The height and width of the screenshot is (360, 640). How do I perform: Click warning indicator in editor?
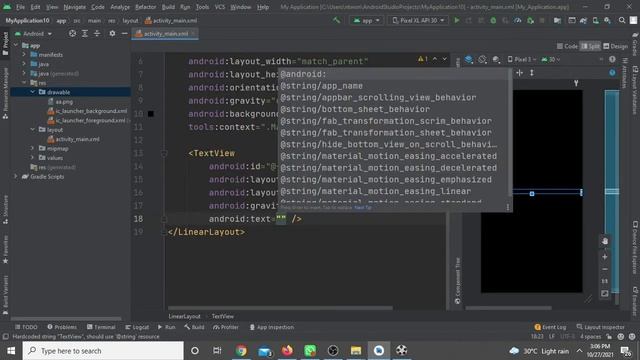423,60
